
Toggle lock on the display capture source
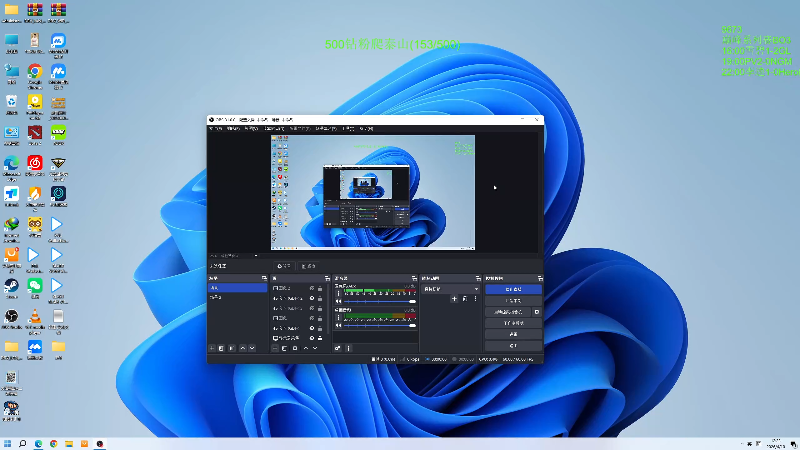tap(320, 338)
